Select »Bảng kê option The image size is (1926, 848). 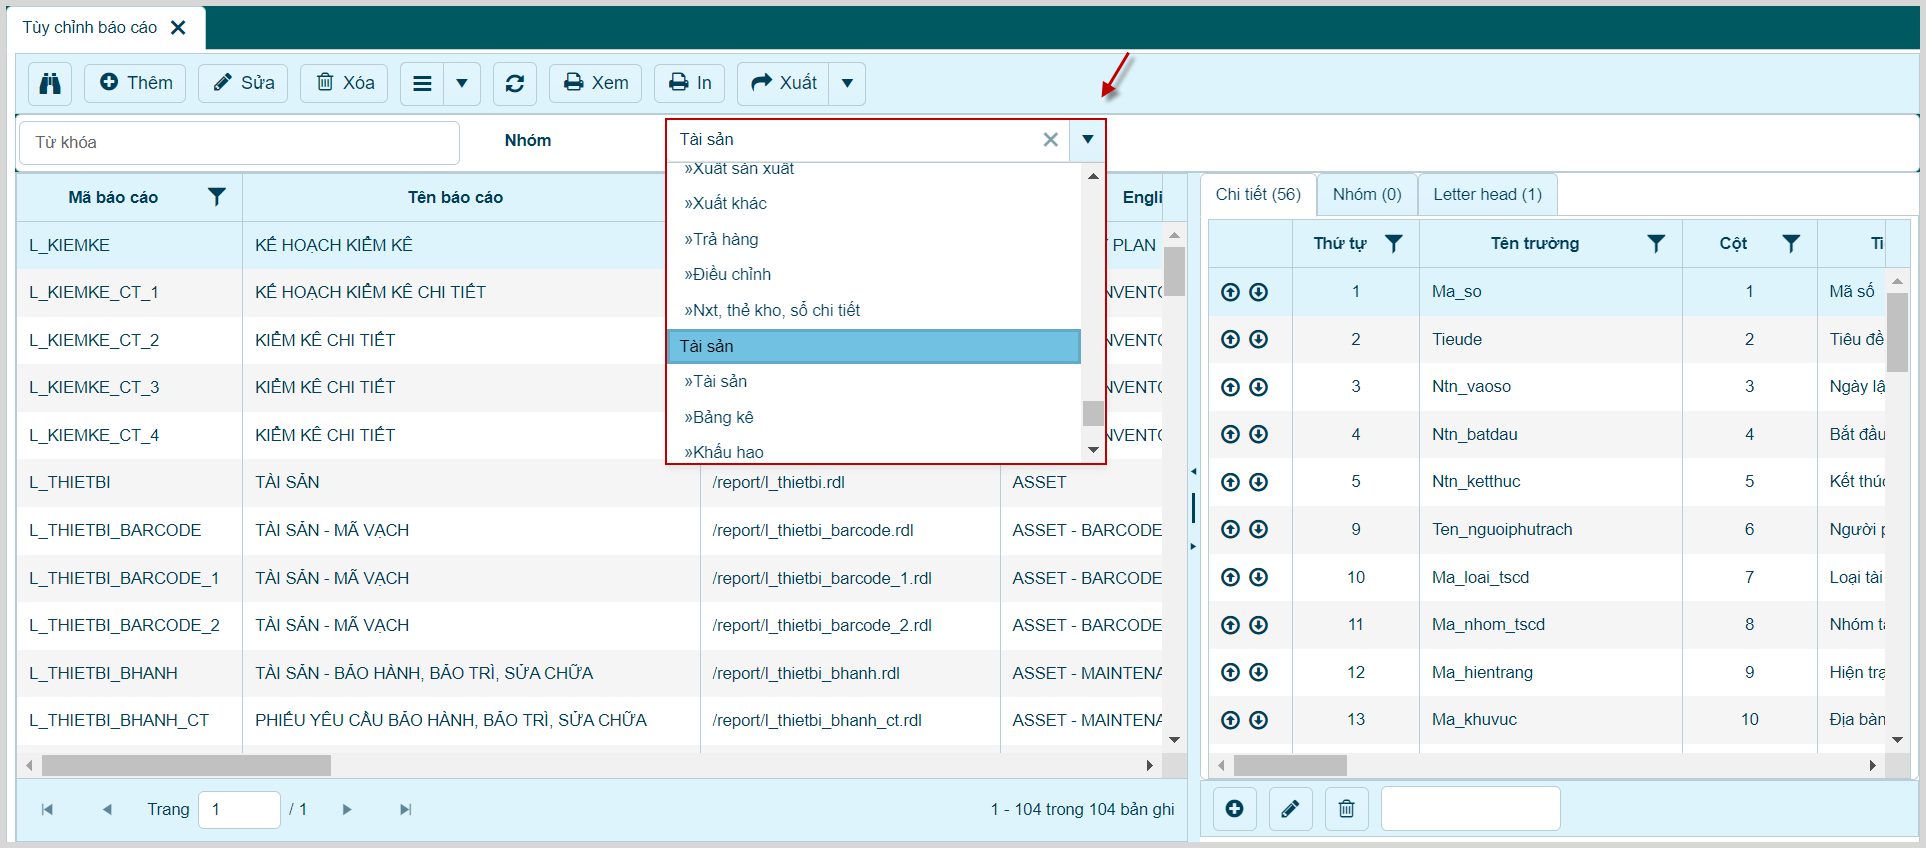pyautogui.click(x=873, y=417)
